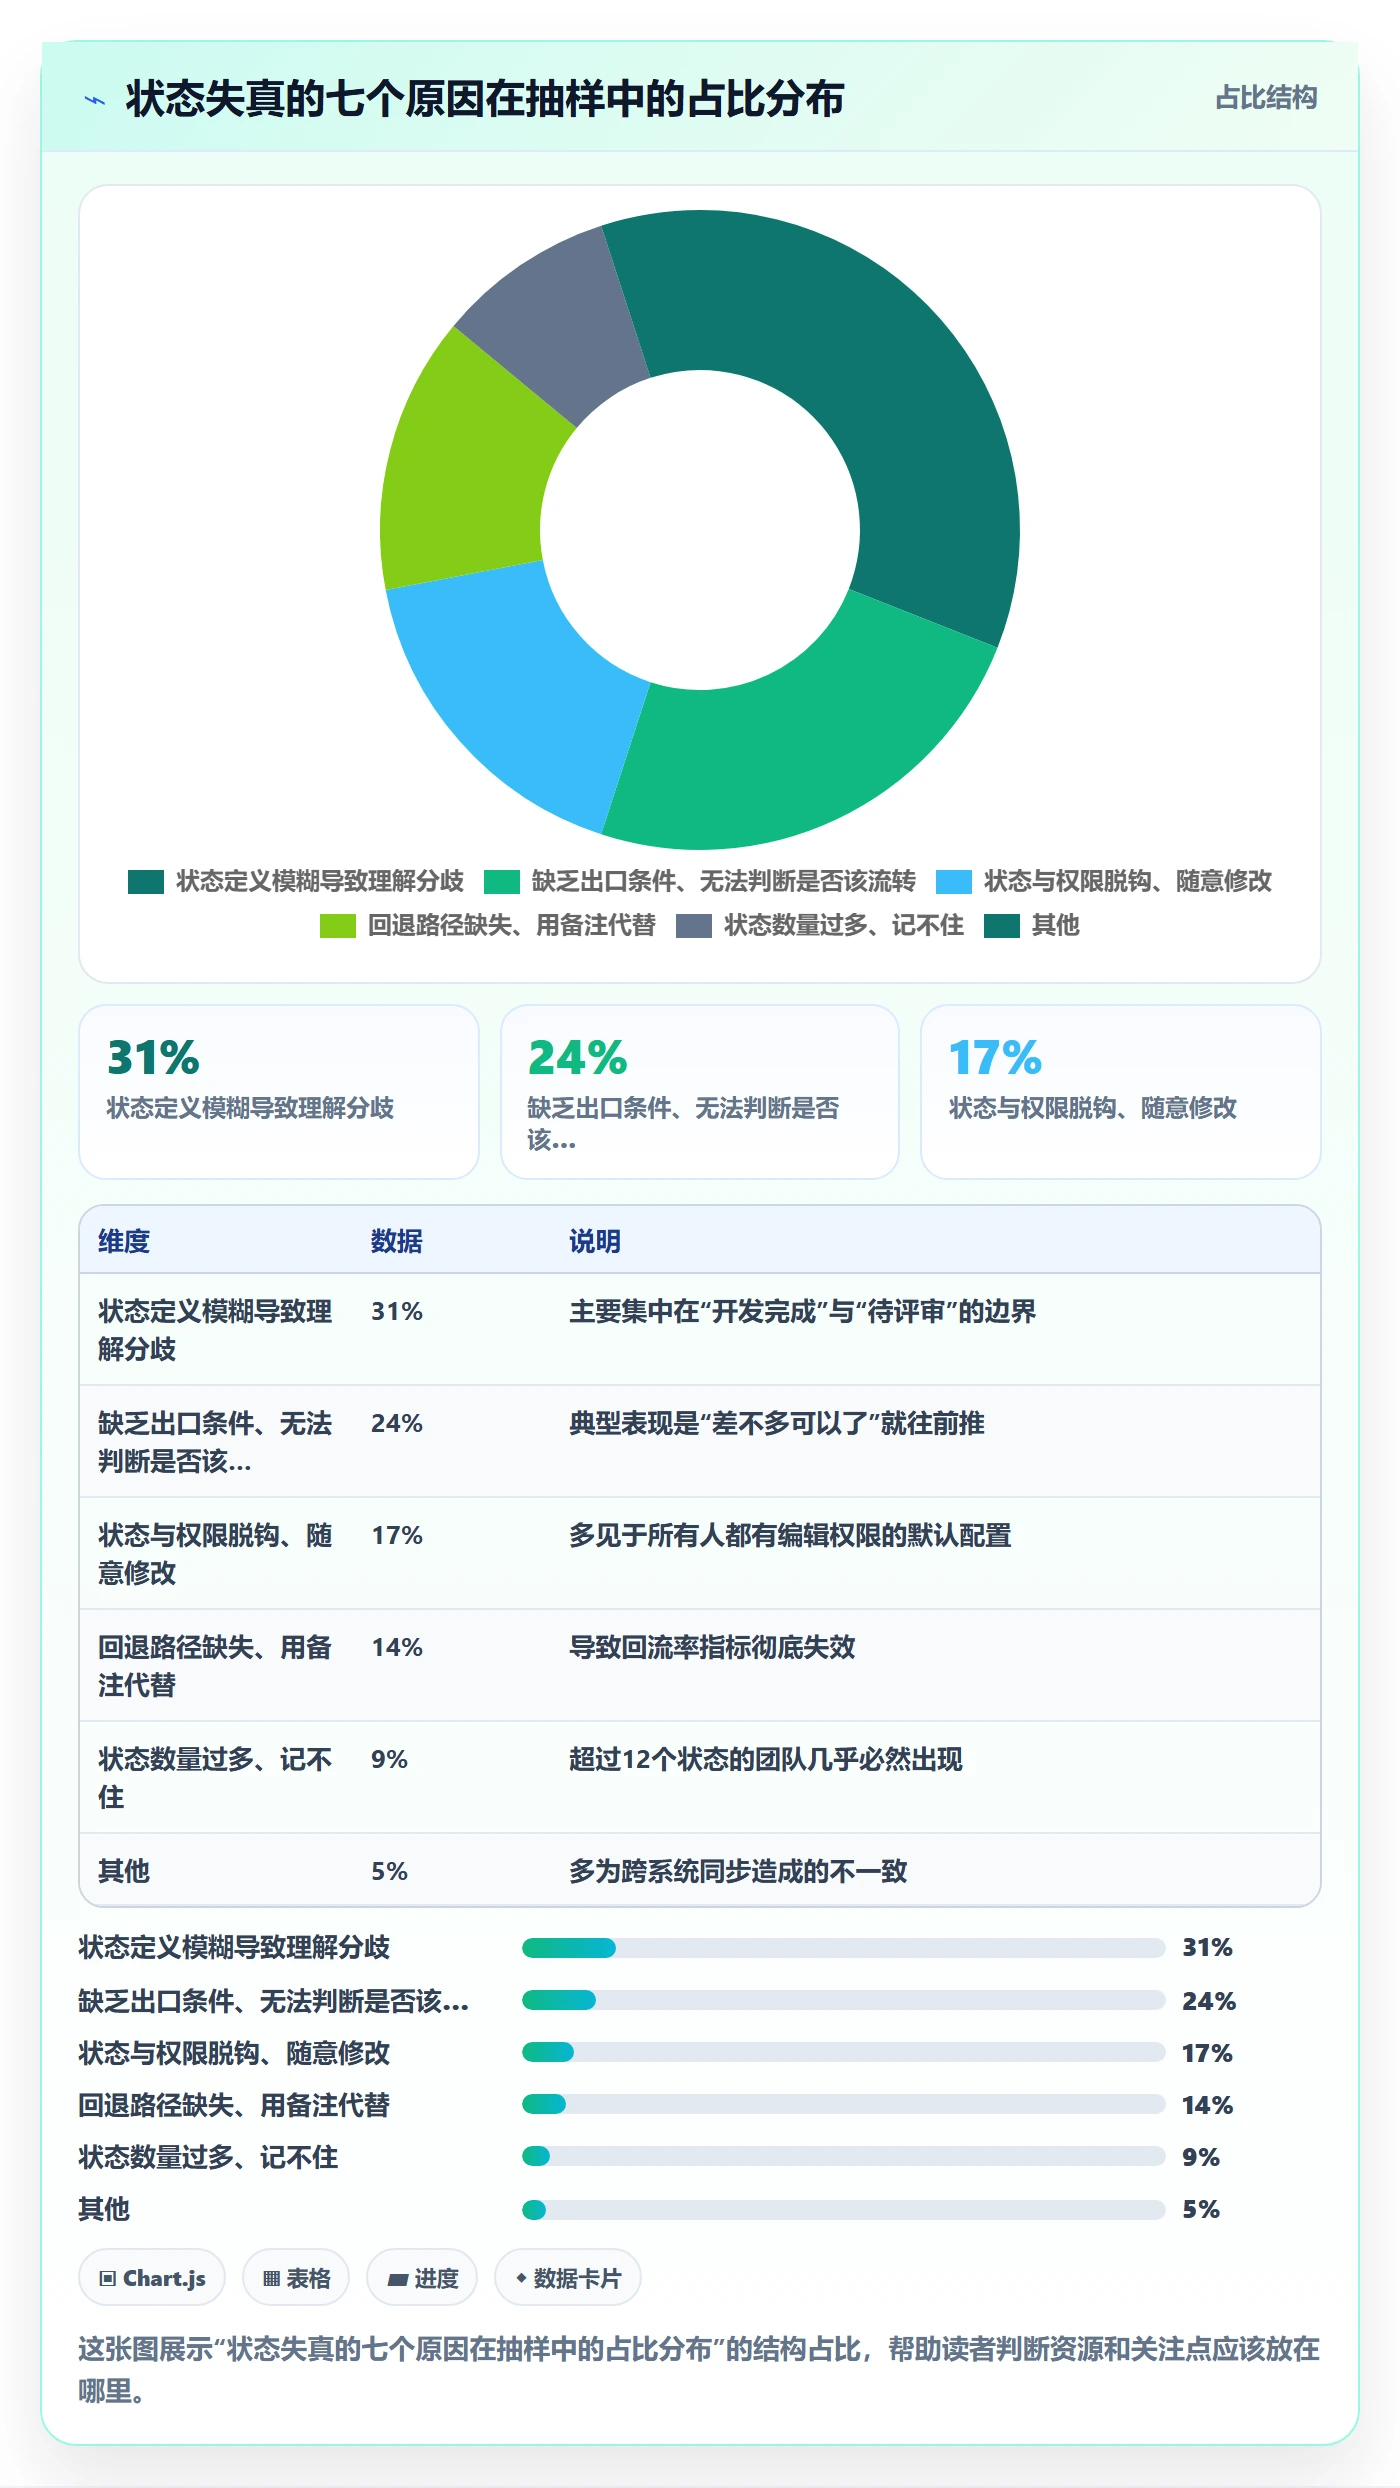Click the 9% progress bar
Viewport: 1400px width, 2488px height.
point(843,2156)
